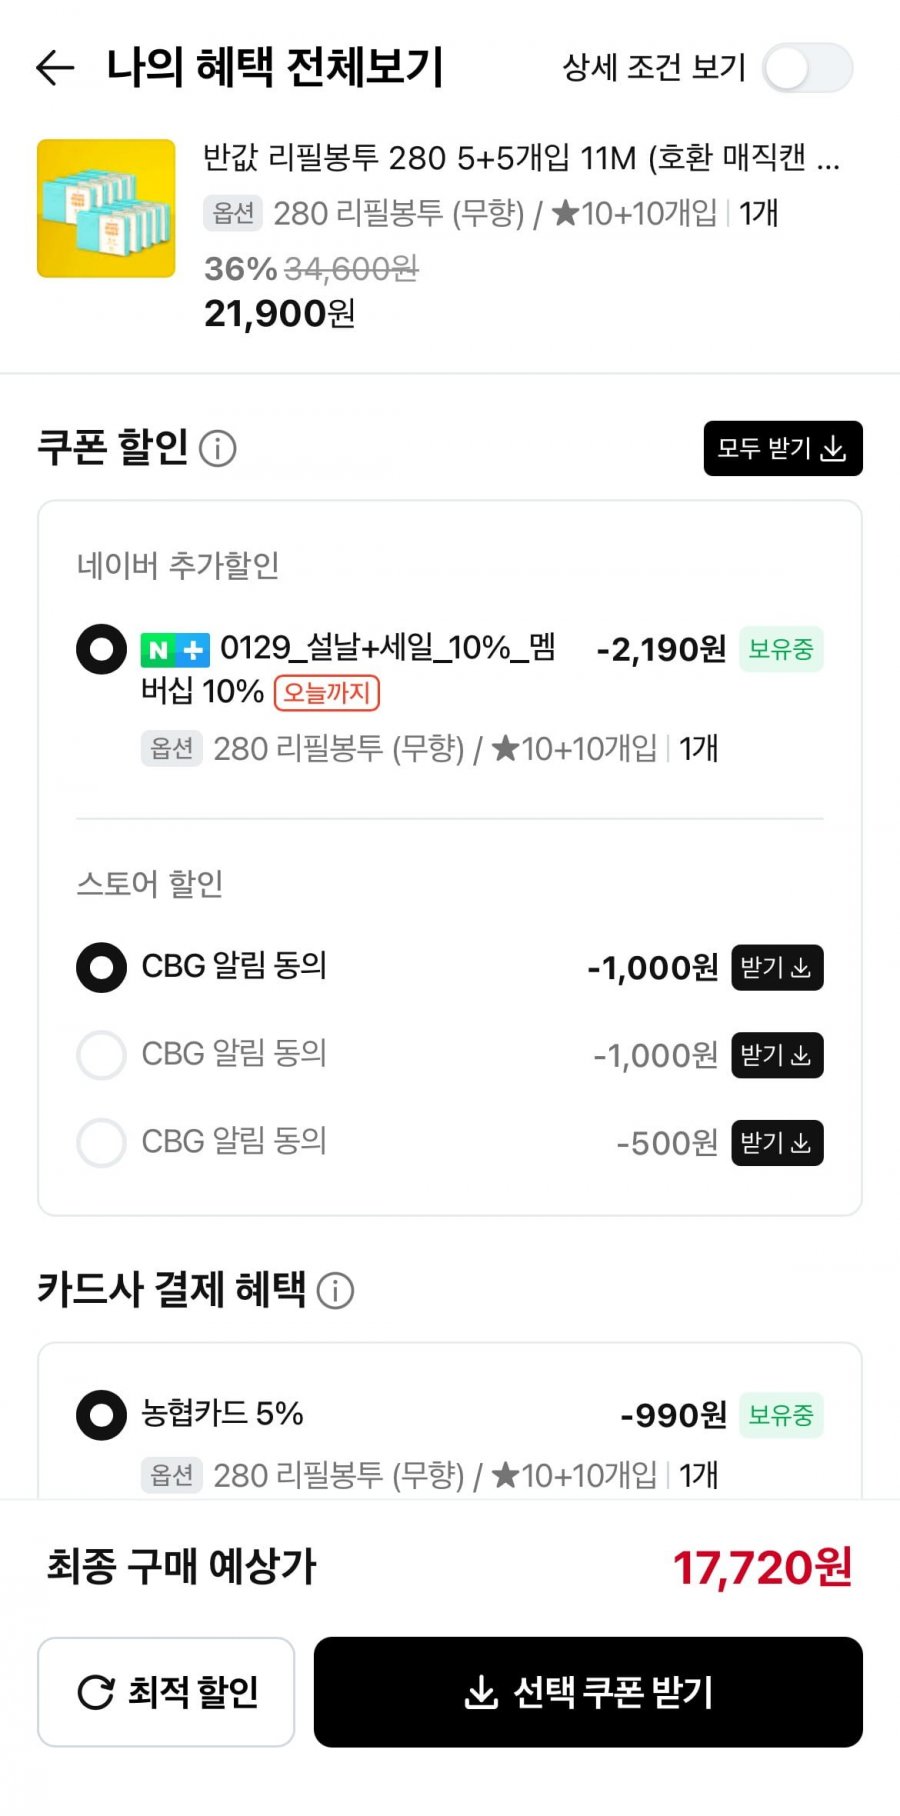This screenshot has width=900, height=1816.
Task: Select the 농협카드 5% radio option
Action: tap(102, 1415)
